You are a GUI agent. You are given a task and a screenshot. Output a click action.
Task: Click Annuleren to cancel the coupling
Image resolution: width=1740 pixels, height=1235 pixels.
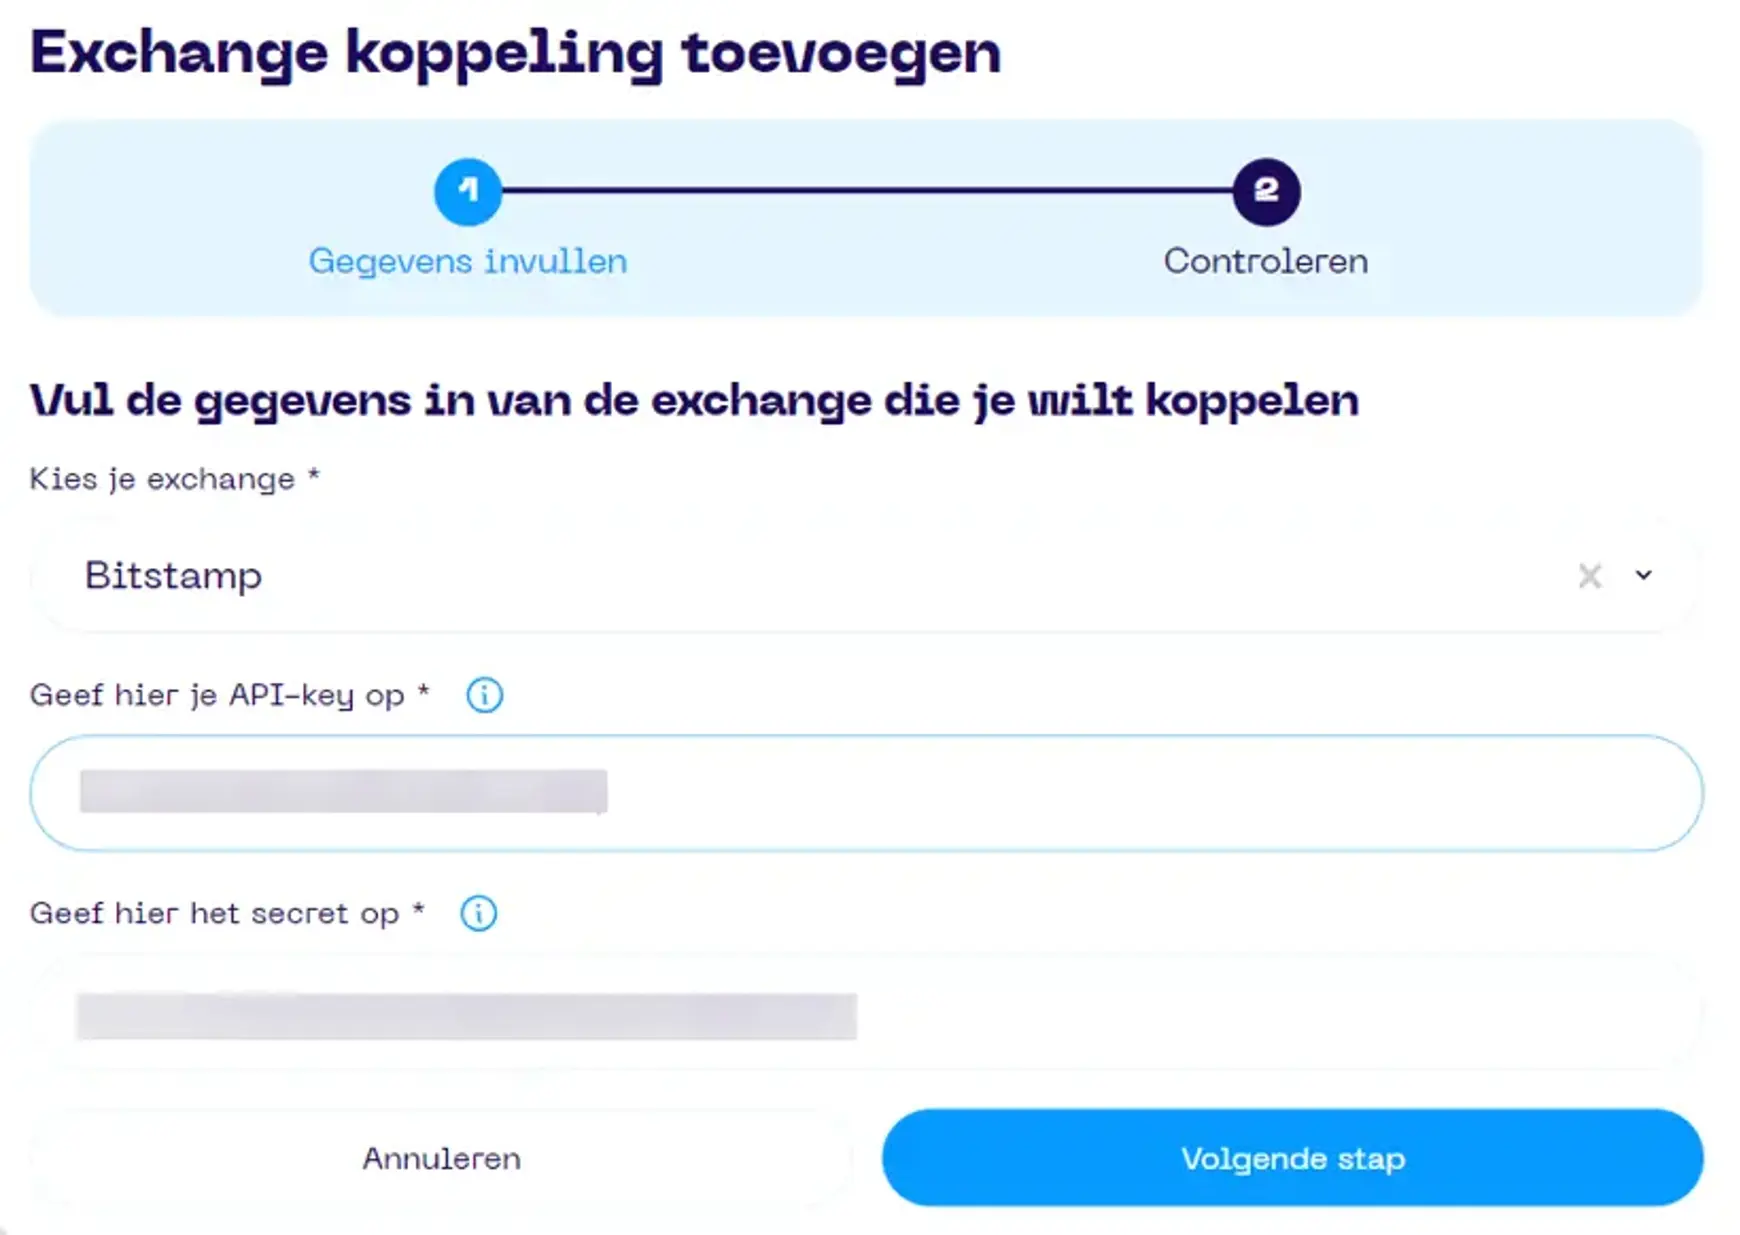pos(440,1157)
